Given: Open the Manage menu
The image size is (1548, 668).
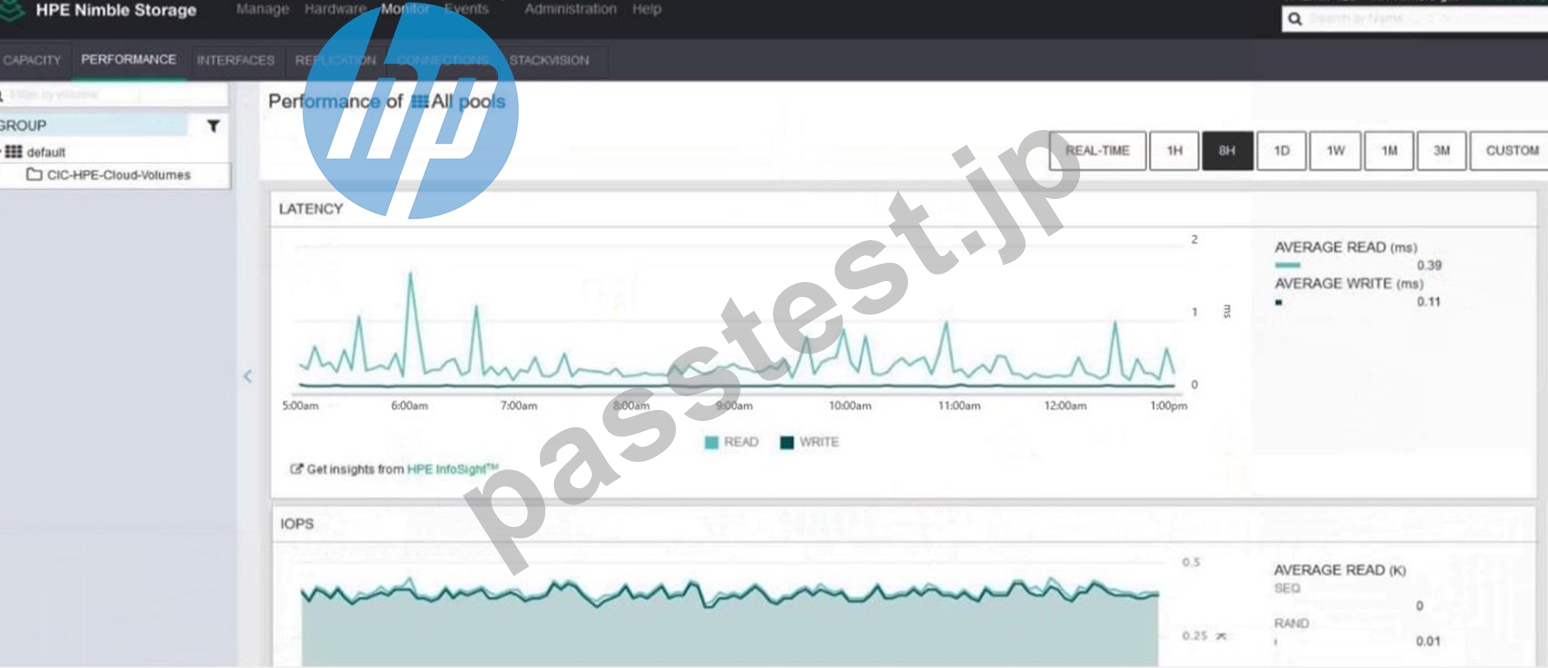Looking at the screenshot, I should coord(263,9).
